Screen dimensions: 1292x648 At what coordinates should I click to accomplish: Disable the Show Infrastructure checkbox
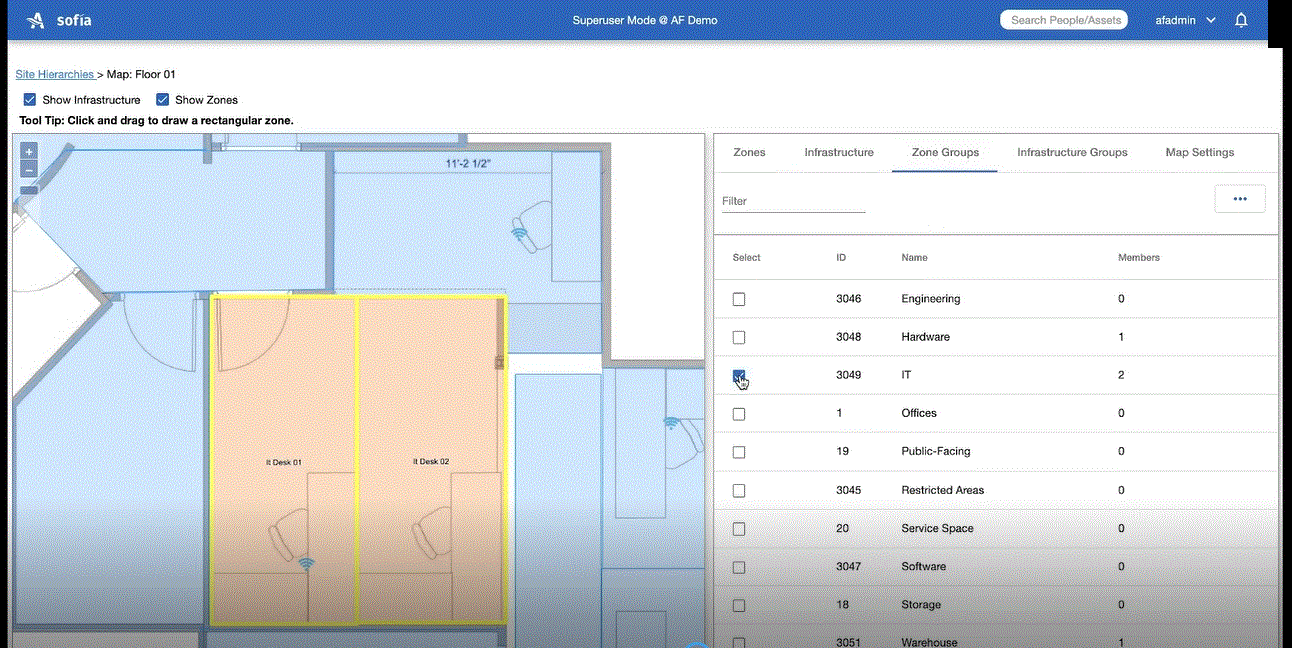pyautogui.click(x=29, y=99)
